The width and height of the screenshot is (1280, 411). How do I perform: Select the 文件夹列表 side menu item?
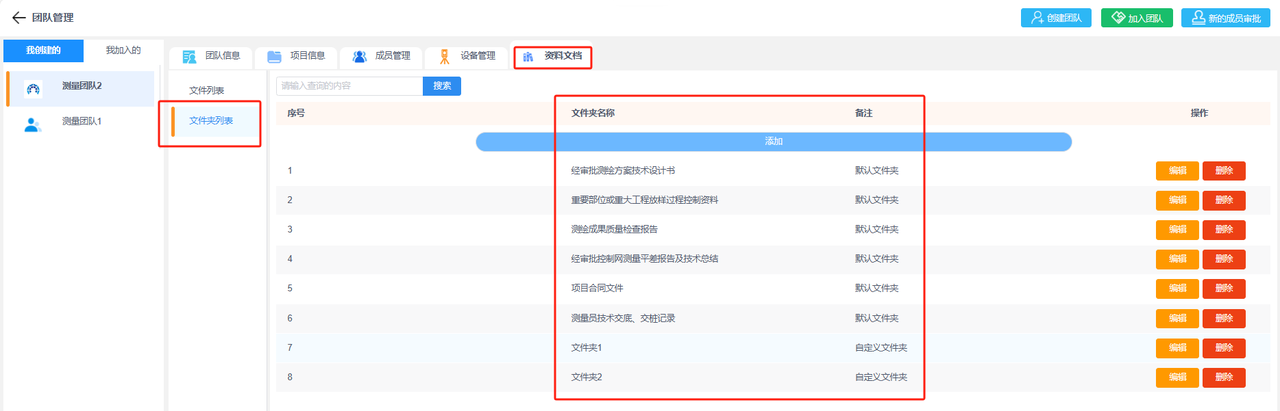[211, 121]
